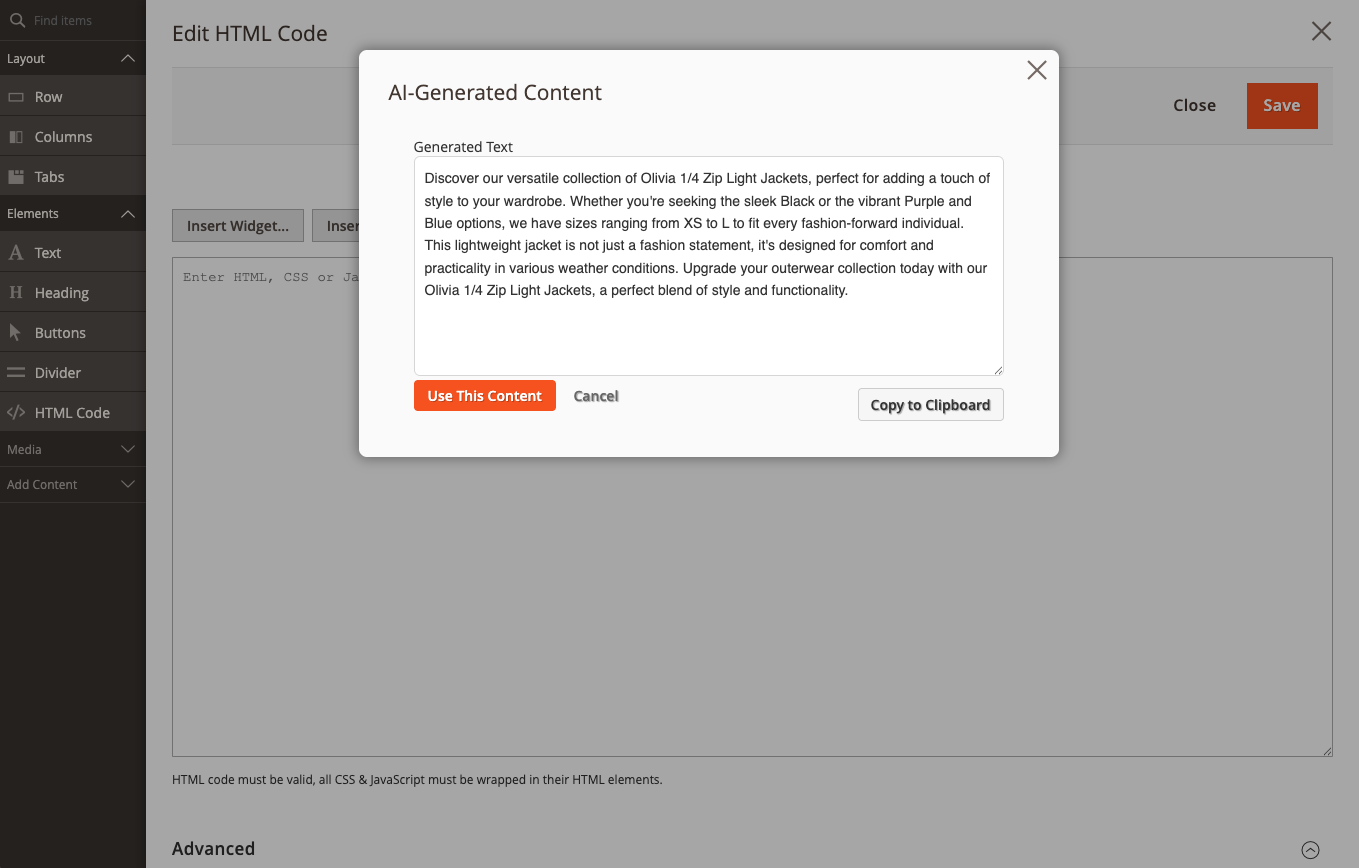The height and width of the screenshot is (868, 1359).
Task: Click the Cancel link in dialog
Action: point(596,396)
